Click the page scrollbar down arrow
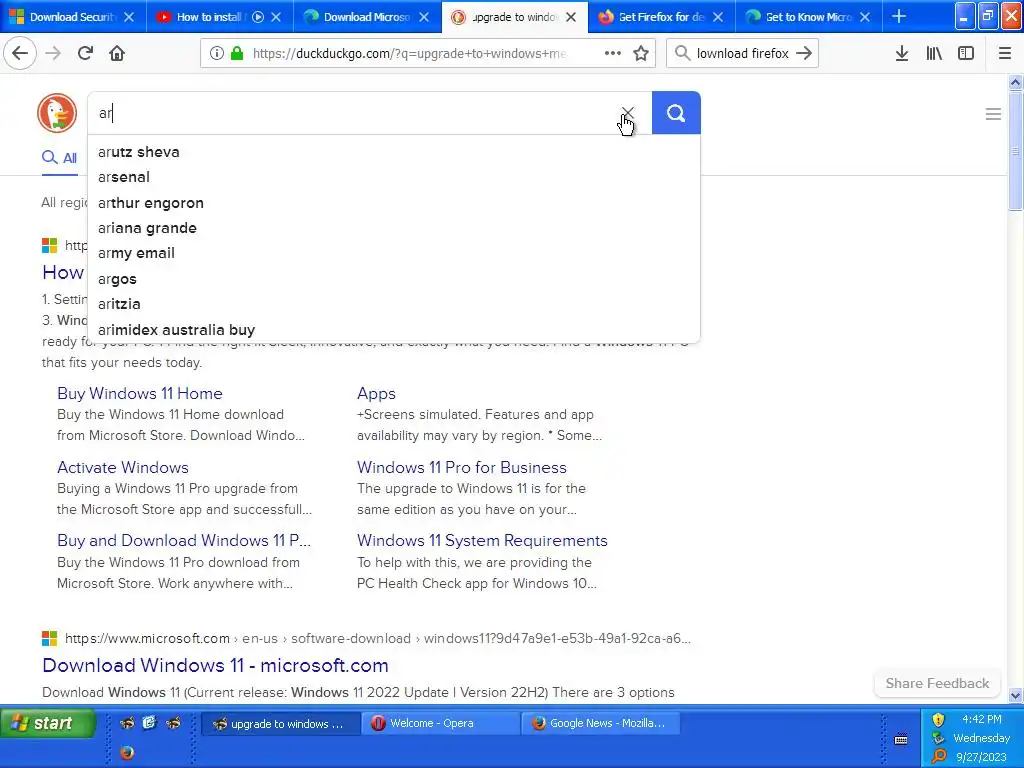Viewport: 1024px width, 768px height. click(x=1016, y=696)
